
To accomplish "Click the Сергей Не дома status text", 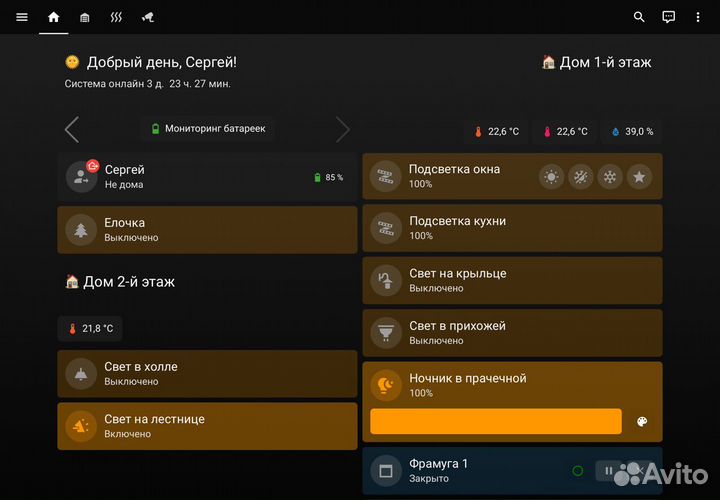I will point(124,185).
